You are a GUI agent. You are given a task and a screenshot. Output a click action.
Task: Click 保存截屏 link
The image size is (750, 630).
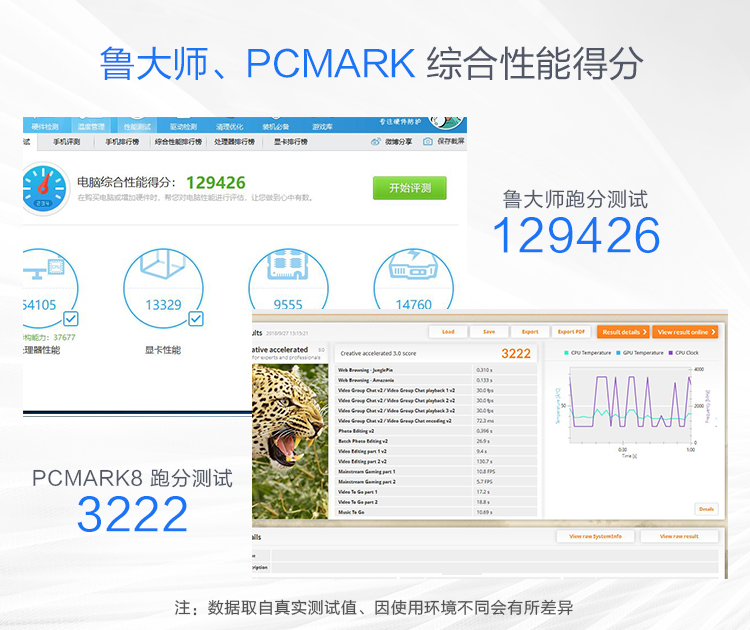[x=451, y=141]
